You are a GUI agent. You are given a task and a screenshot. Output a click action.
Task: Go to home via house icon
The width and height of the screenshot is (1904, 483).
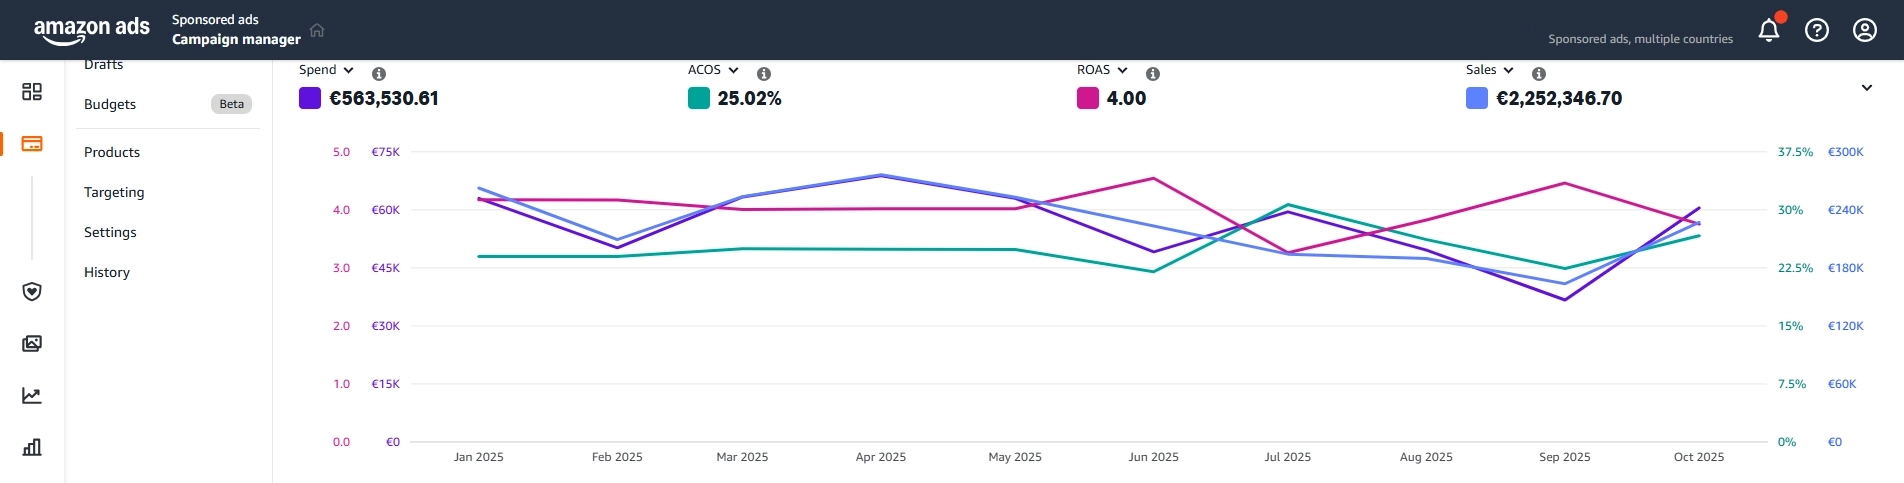coord(317,30)
